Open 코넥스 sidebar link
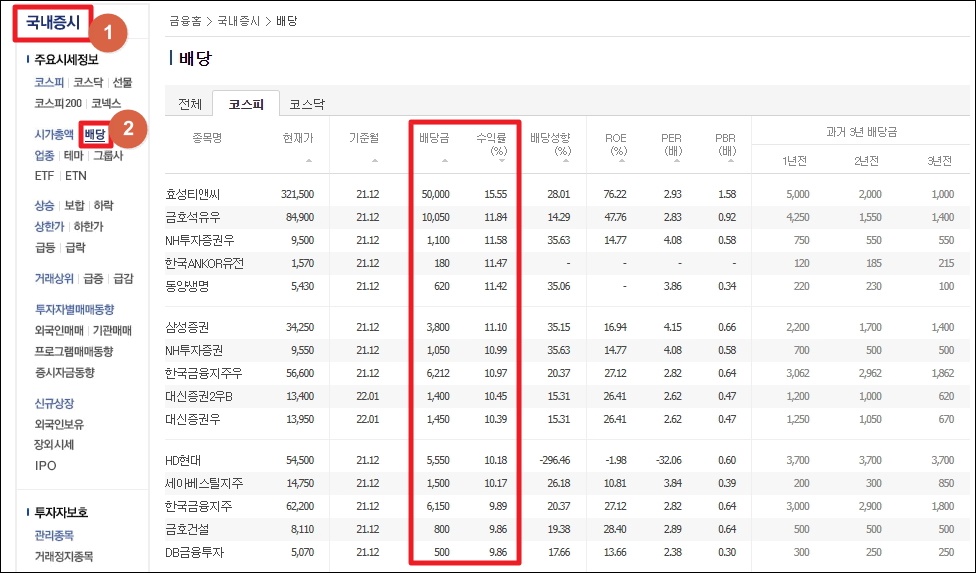Screen dimensions: 976x573 click(106, 103)
